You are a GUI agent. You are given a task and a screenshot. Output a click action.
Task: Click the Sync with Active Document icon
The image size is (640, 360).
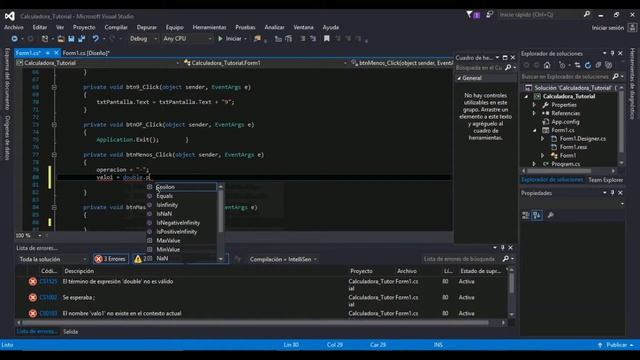577,65
